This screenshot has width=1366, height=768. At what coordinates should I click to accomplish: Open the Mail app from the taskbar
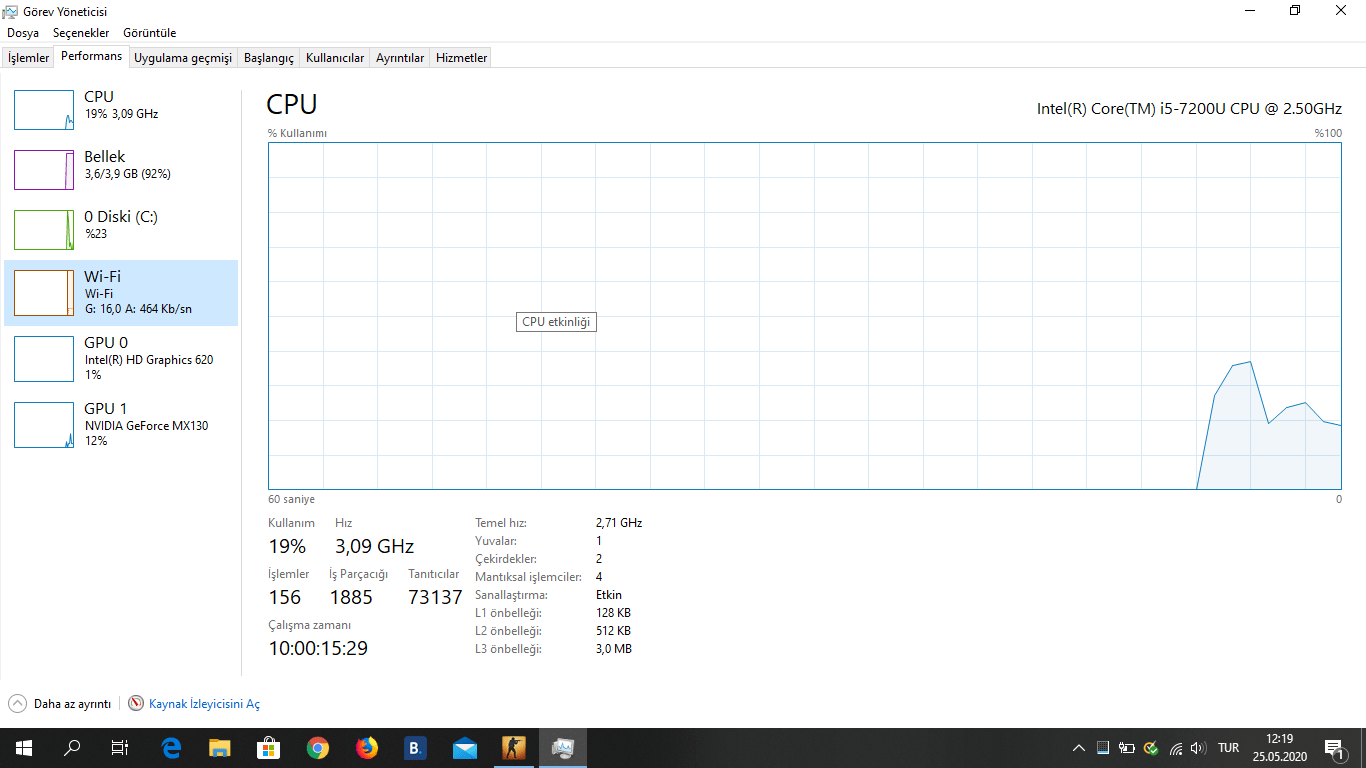(465, 748)
